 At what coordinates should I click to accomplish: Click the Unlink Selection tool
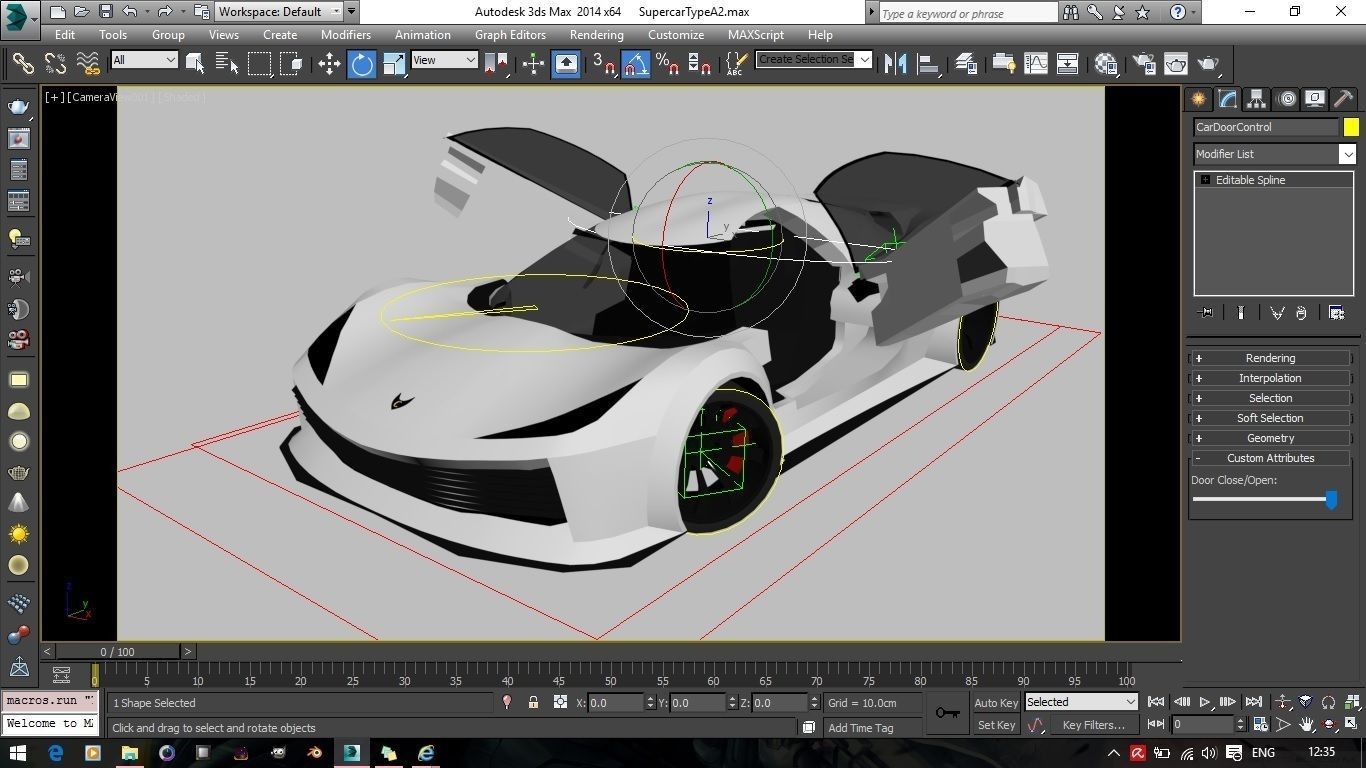[x=55, y=63]
